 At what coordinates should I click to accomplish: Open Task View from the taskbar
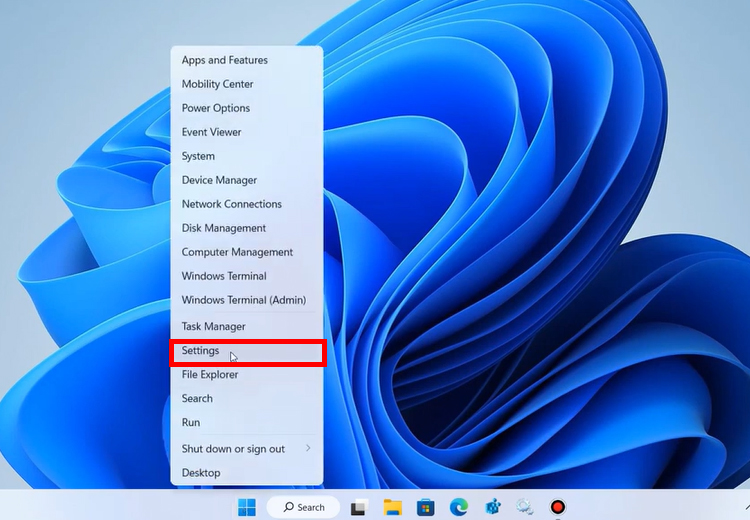pos(359,507)
